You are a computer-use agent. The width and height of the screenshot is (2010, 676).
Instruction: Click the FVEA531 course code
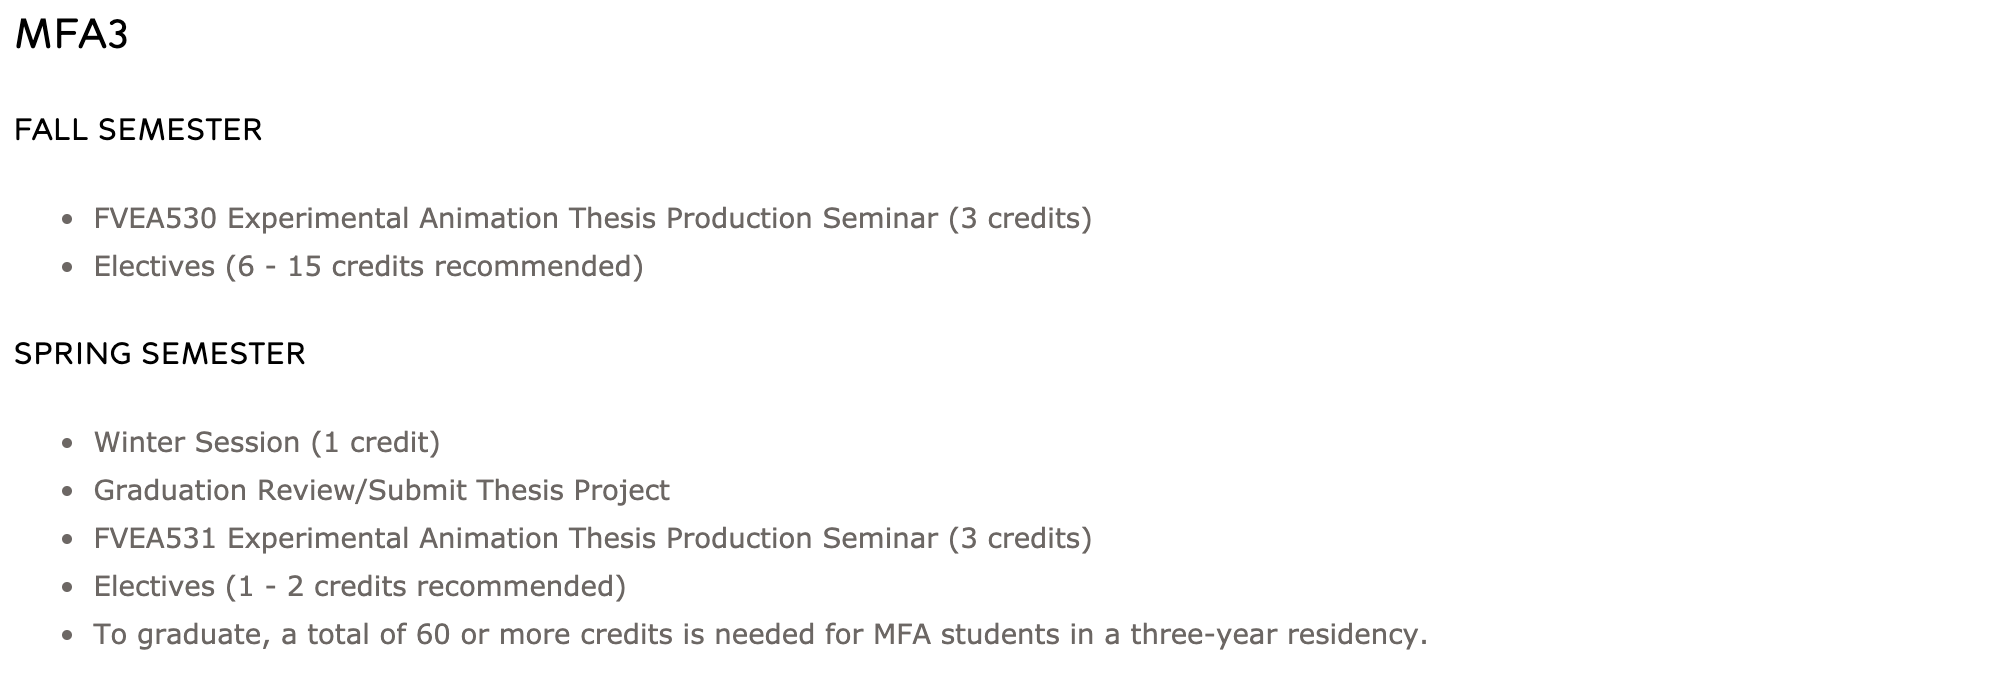point(155,539)
